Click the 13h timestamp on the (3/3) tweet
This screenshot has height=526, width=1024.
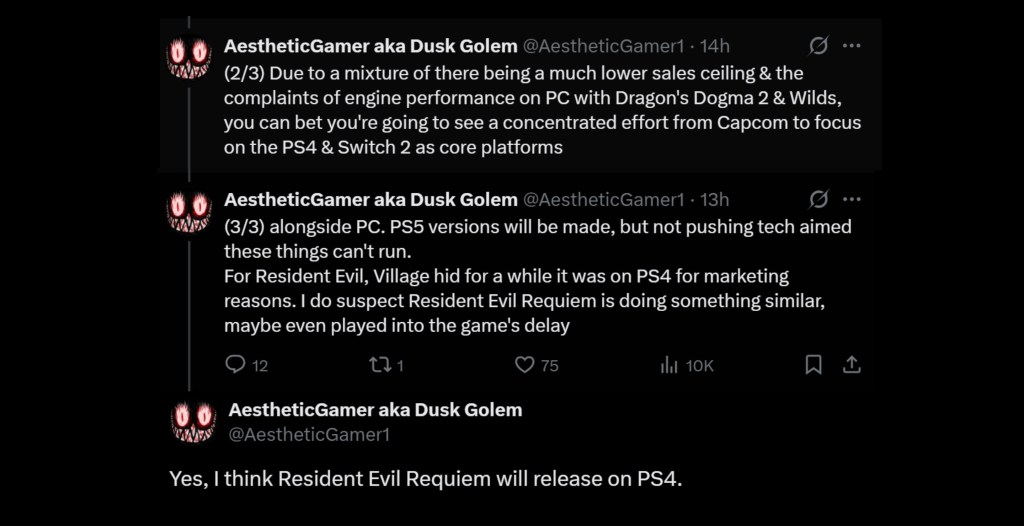(715, 200)
